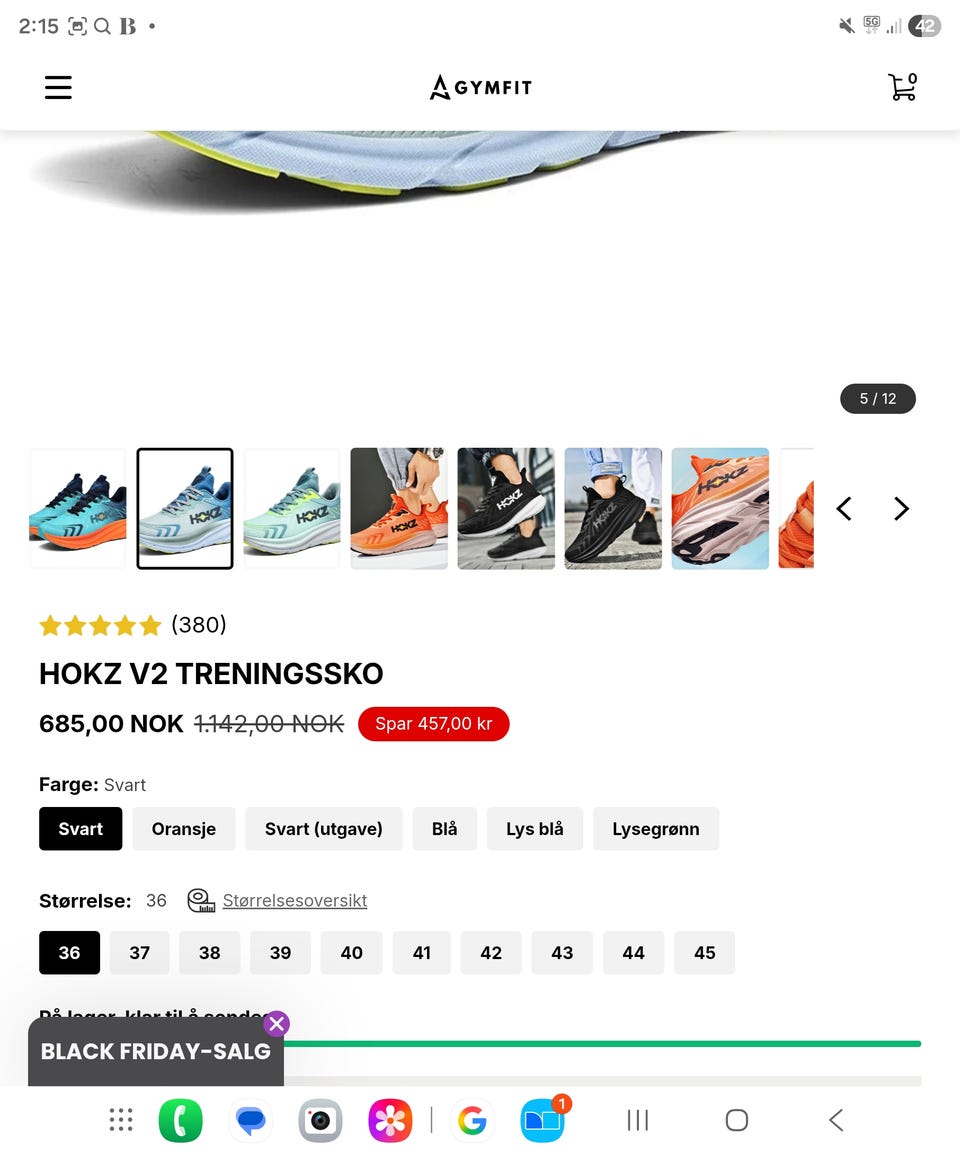The width and height of the screenshot is (960, 1153).
Task: Open the shopping cart
Action: (x=902, y=87)
